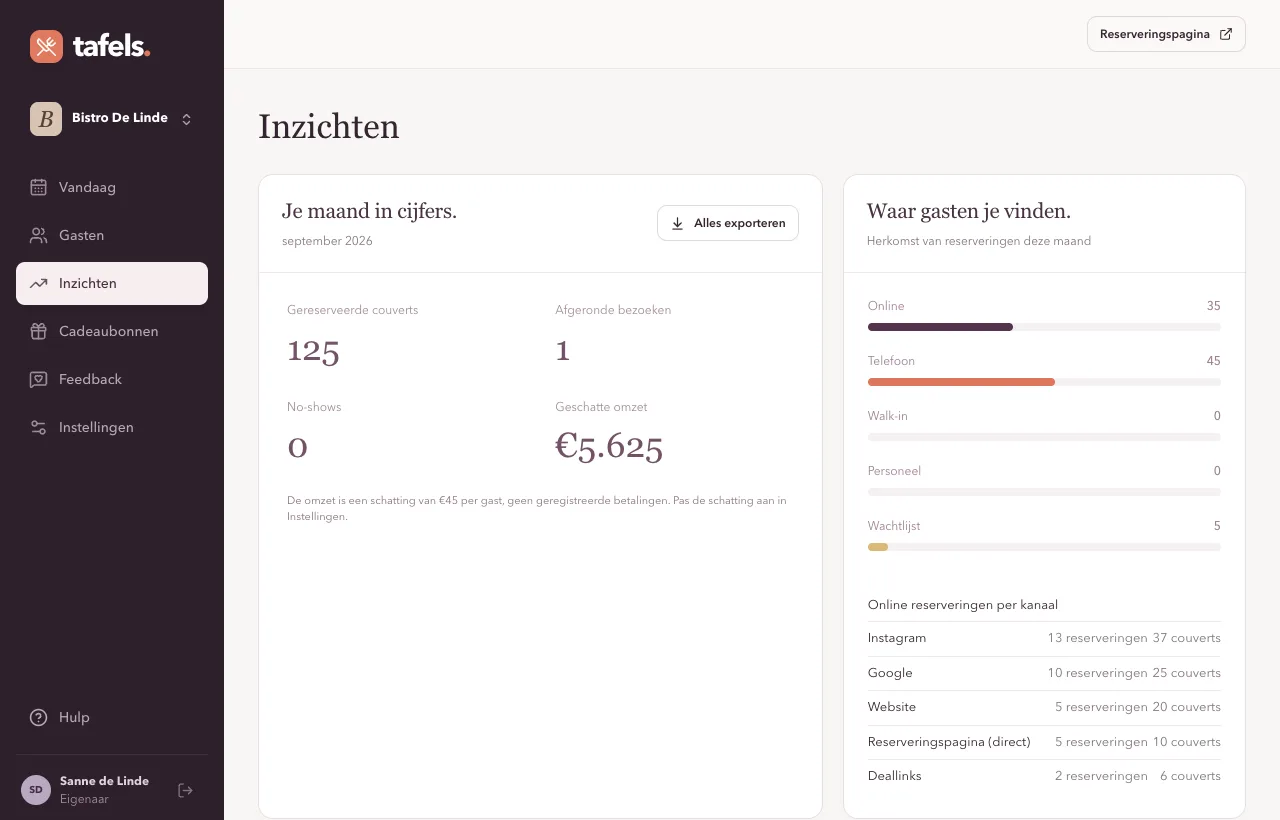Select the Instagram channel row

pos(1044,638)
